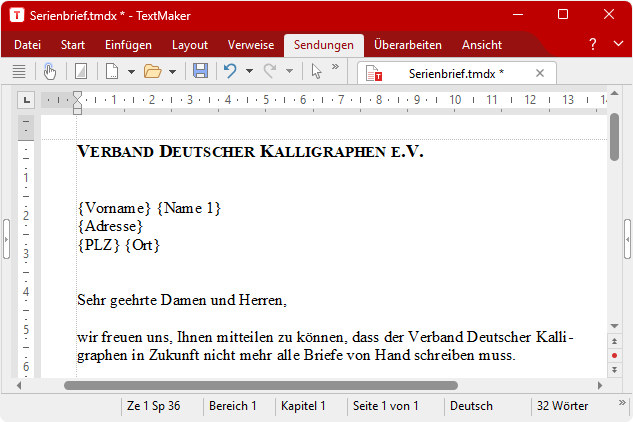Click the horizontal ruler at mark 5
Screen dimensions: 633x422
pos(266,99)
